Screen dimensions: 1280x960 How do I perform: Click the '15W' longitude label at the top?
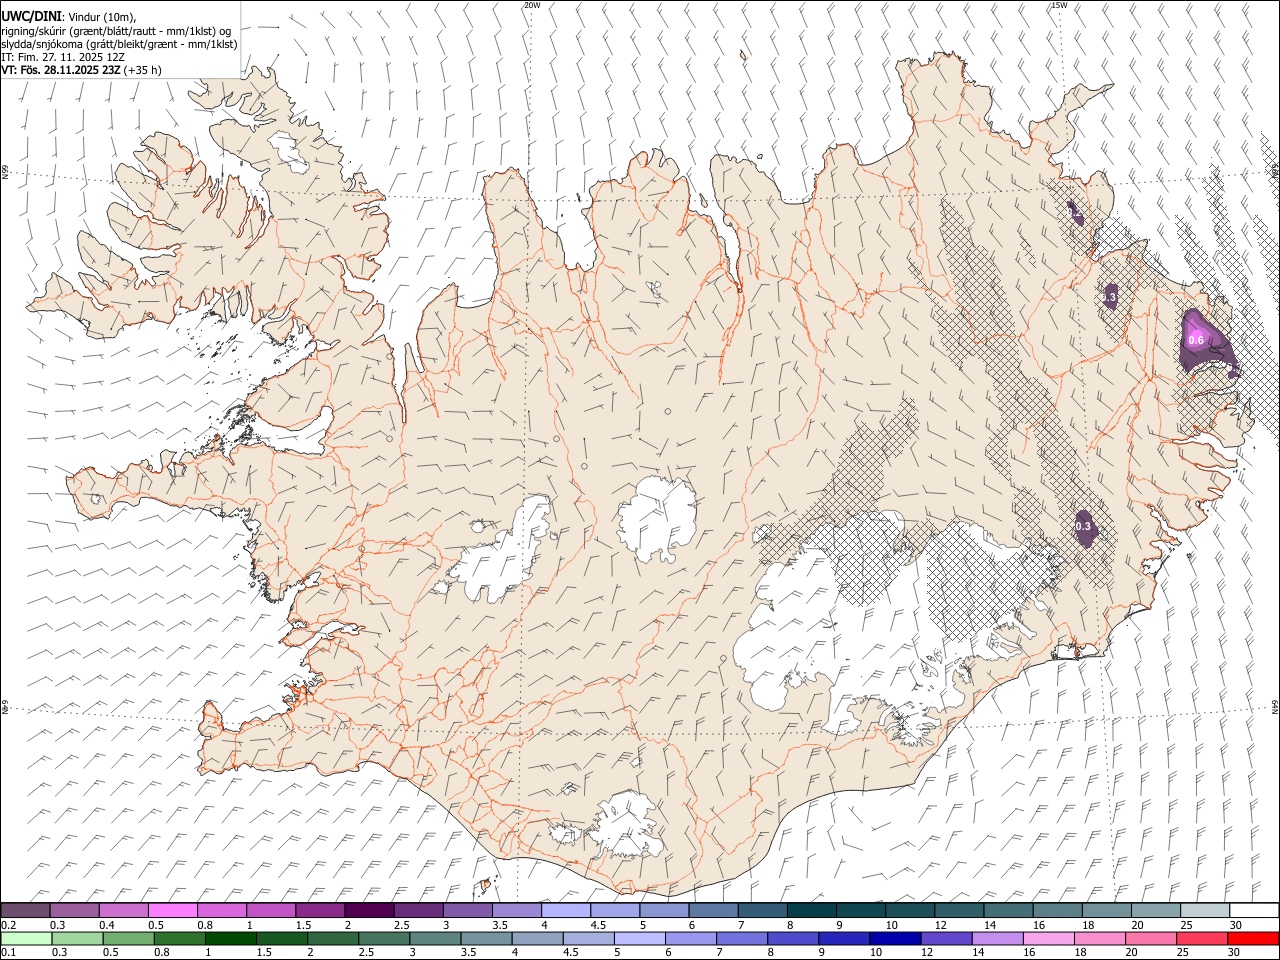[1059, 5]
